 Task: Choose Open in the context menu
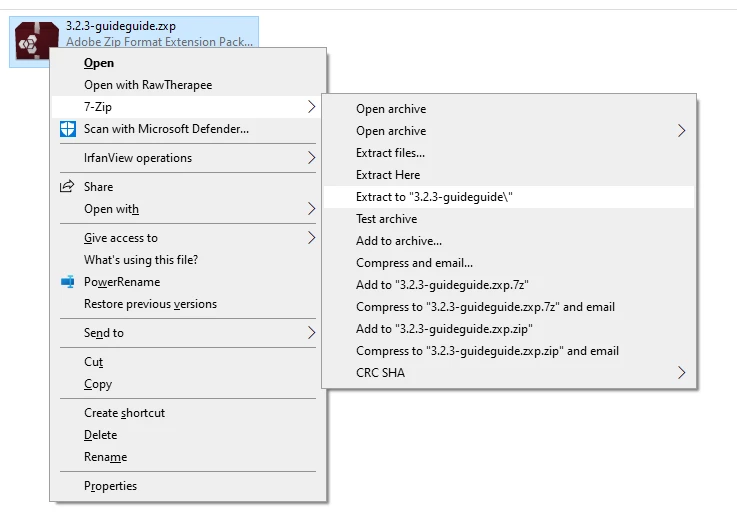coord(188,63)
